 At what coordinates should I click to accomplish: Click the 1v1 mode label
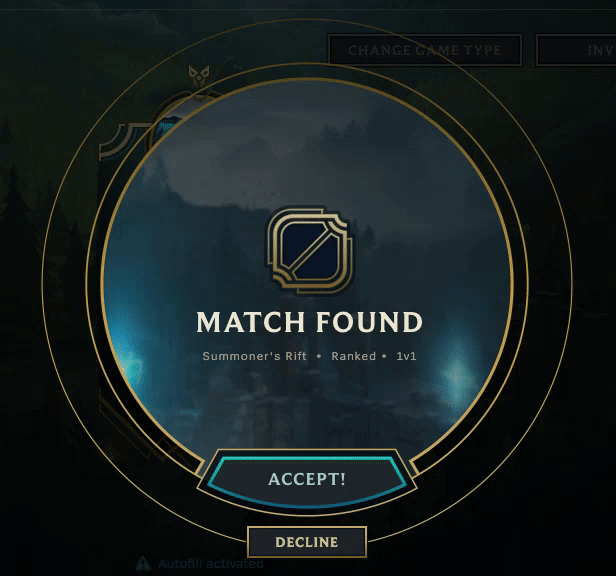[406, 356]
